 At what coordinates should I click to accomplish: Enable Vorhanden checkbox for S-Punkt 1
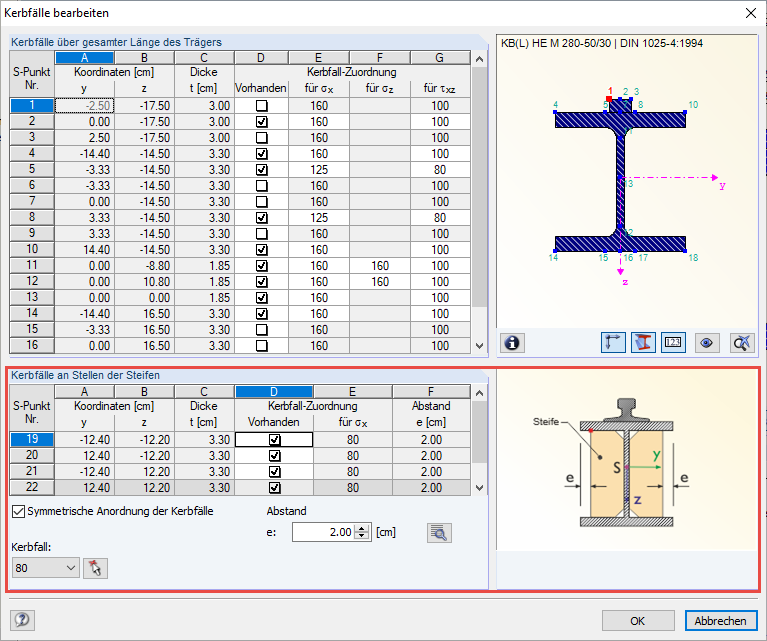(x=262, y=106)
